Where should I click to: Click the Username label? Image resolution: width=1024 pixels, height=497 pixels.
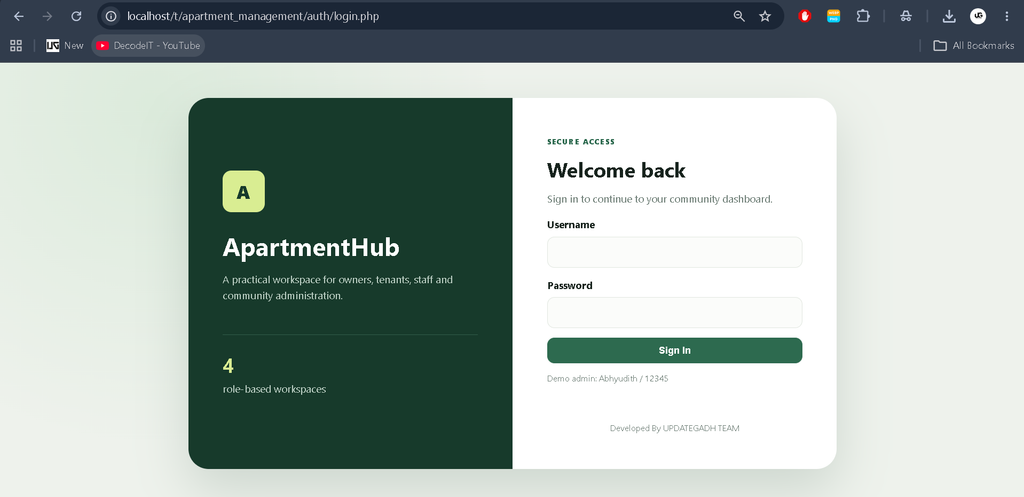point(571,225)
